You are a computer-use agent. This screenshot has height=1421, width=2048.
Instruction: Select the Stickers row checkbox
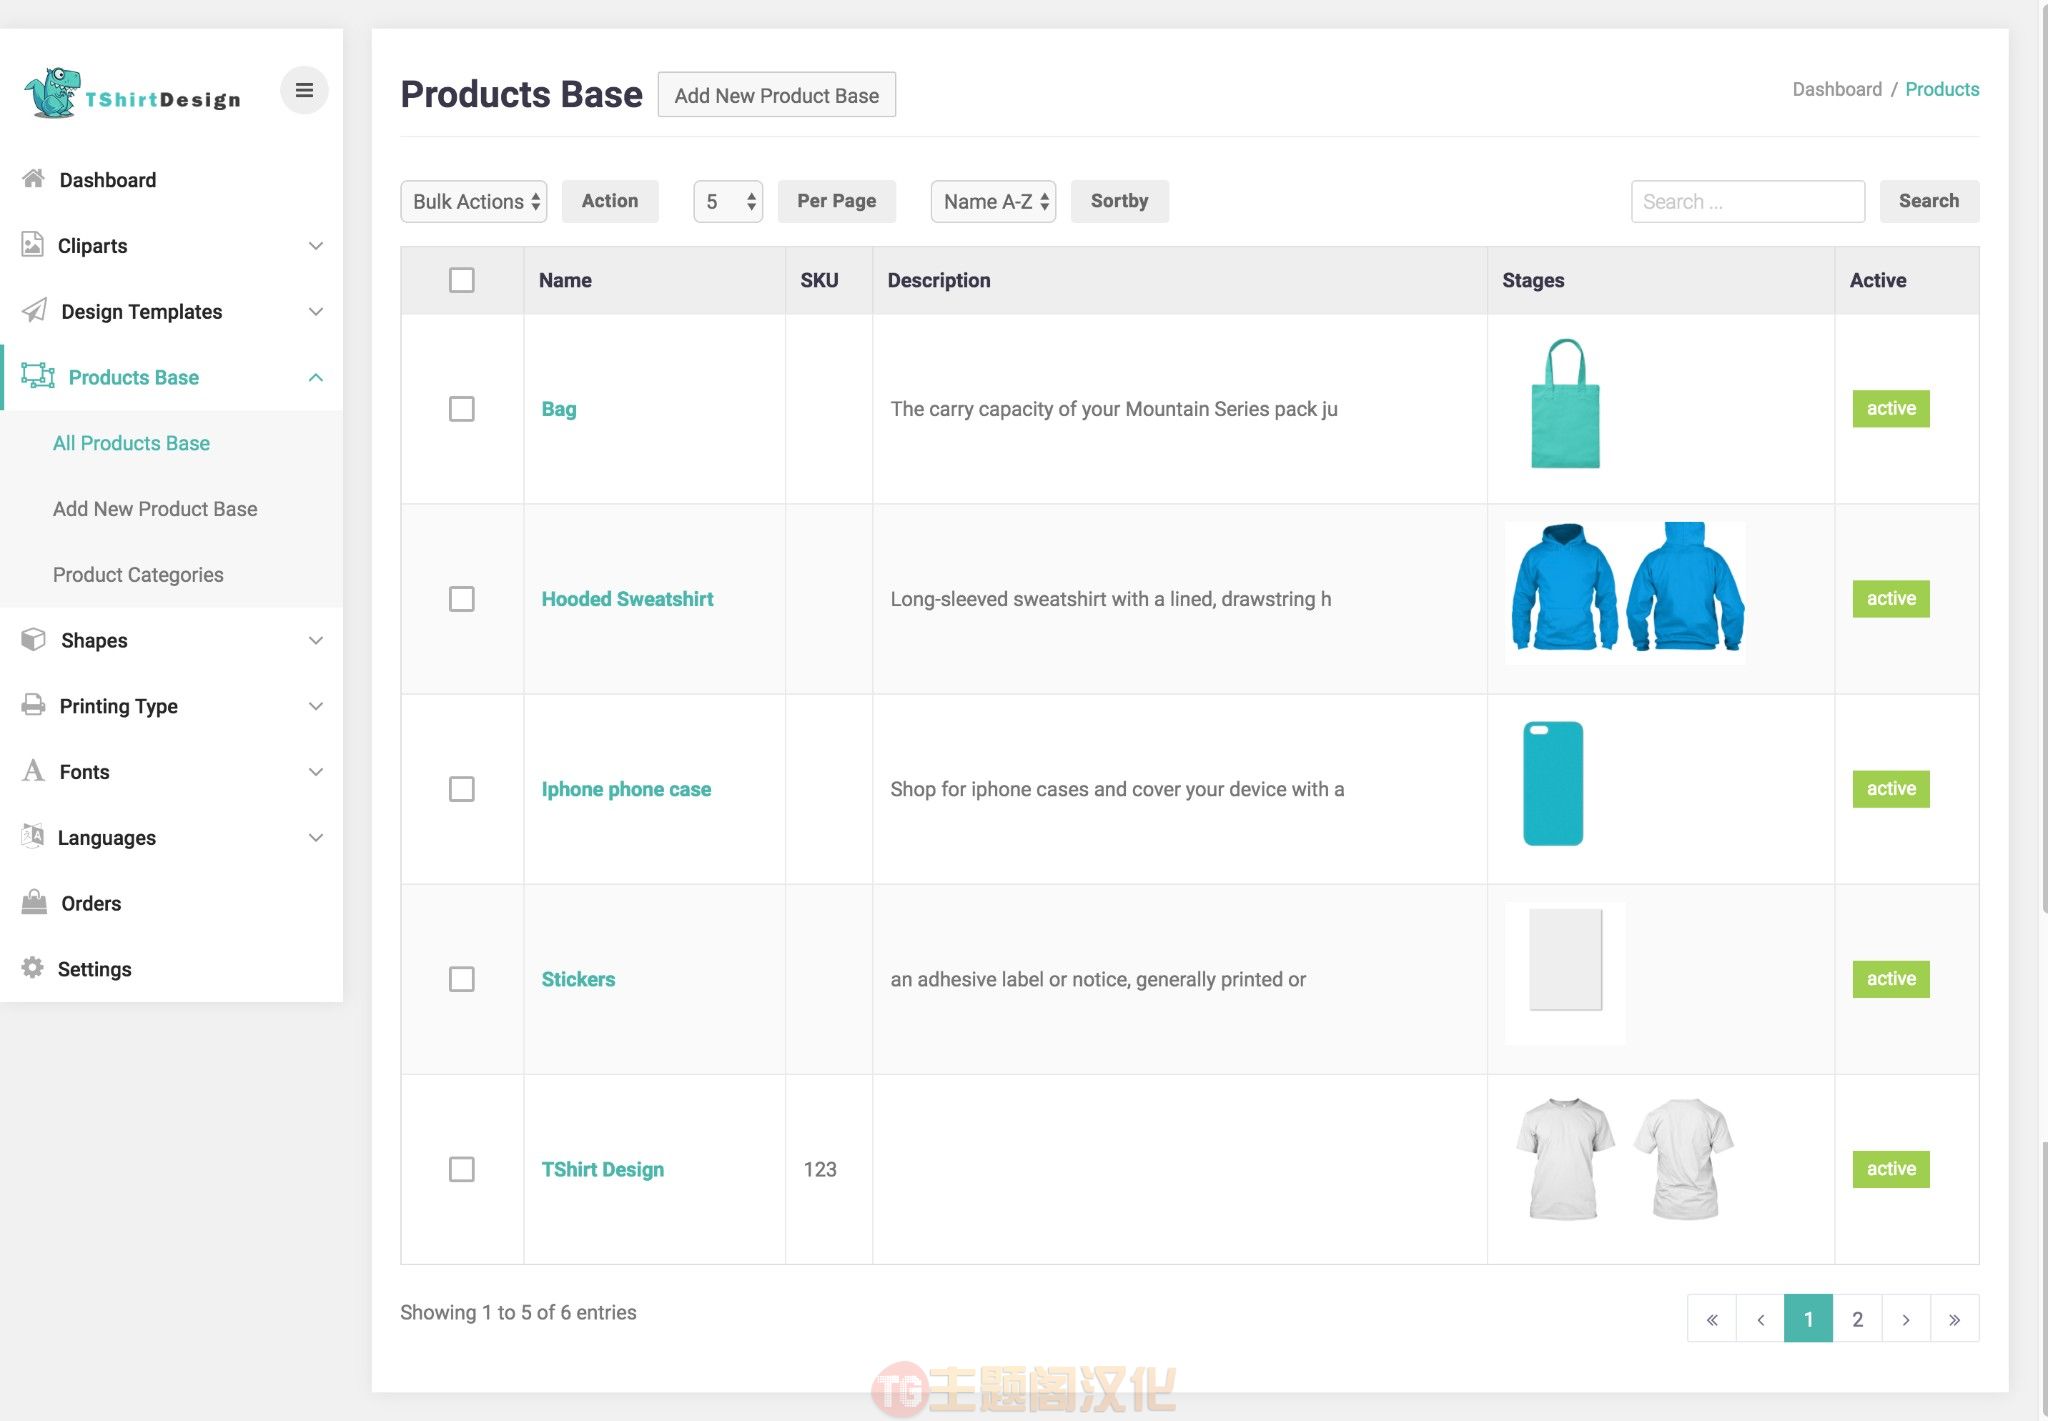click(x=462, y=979)
